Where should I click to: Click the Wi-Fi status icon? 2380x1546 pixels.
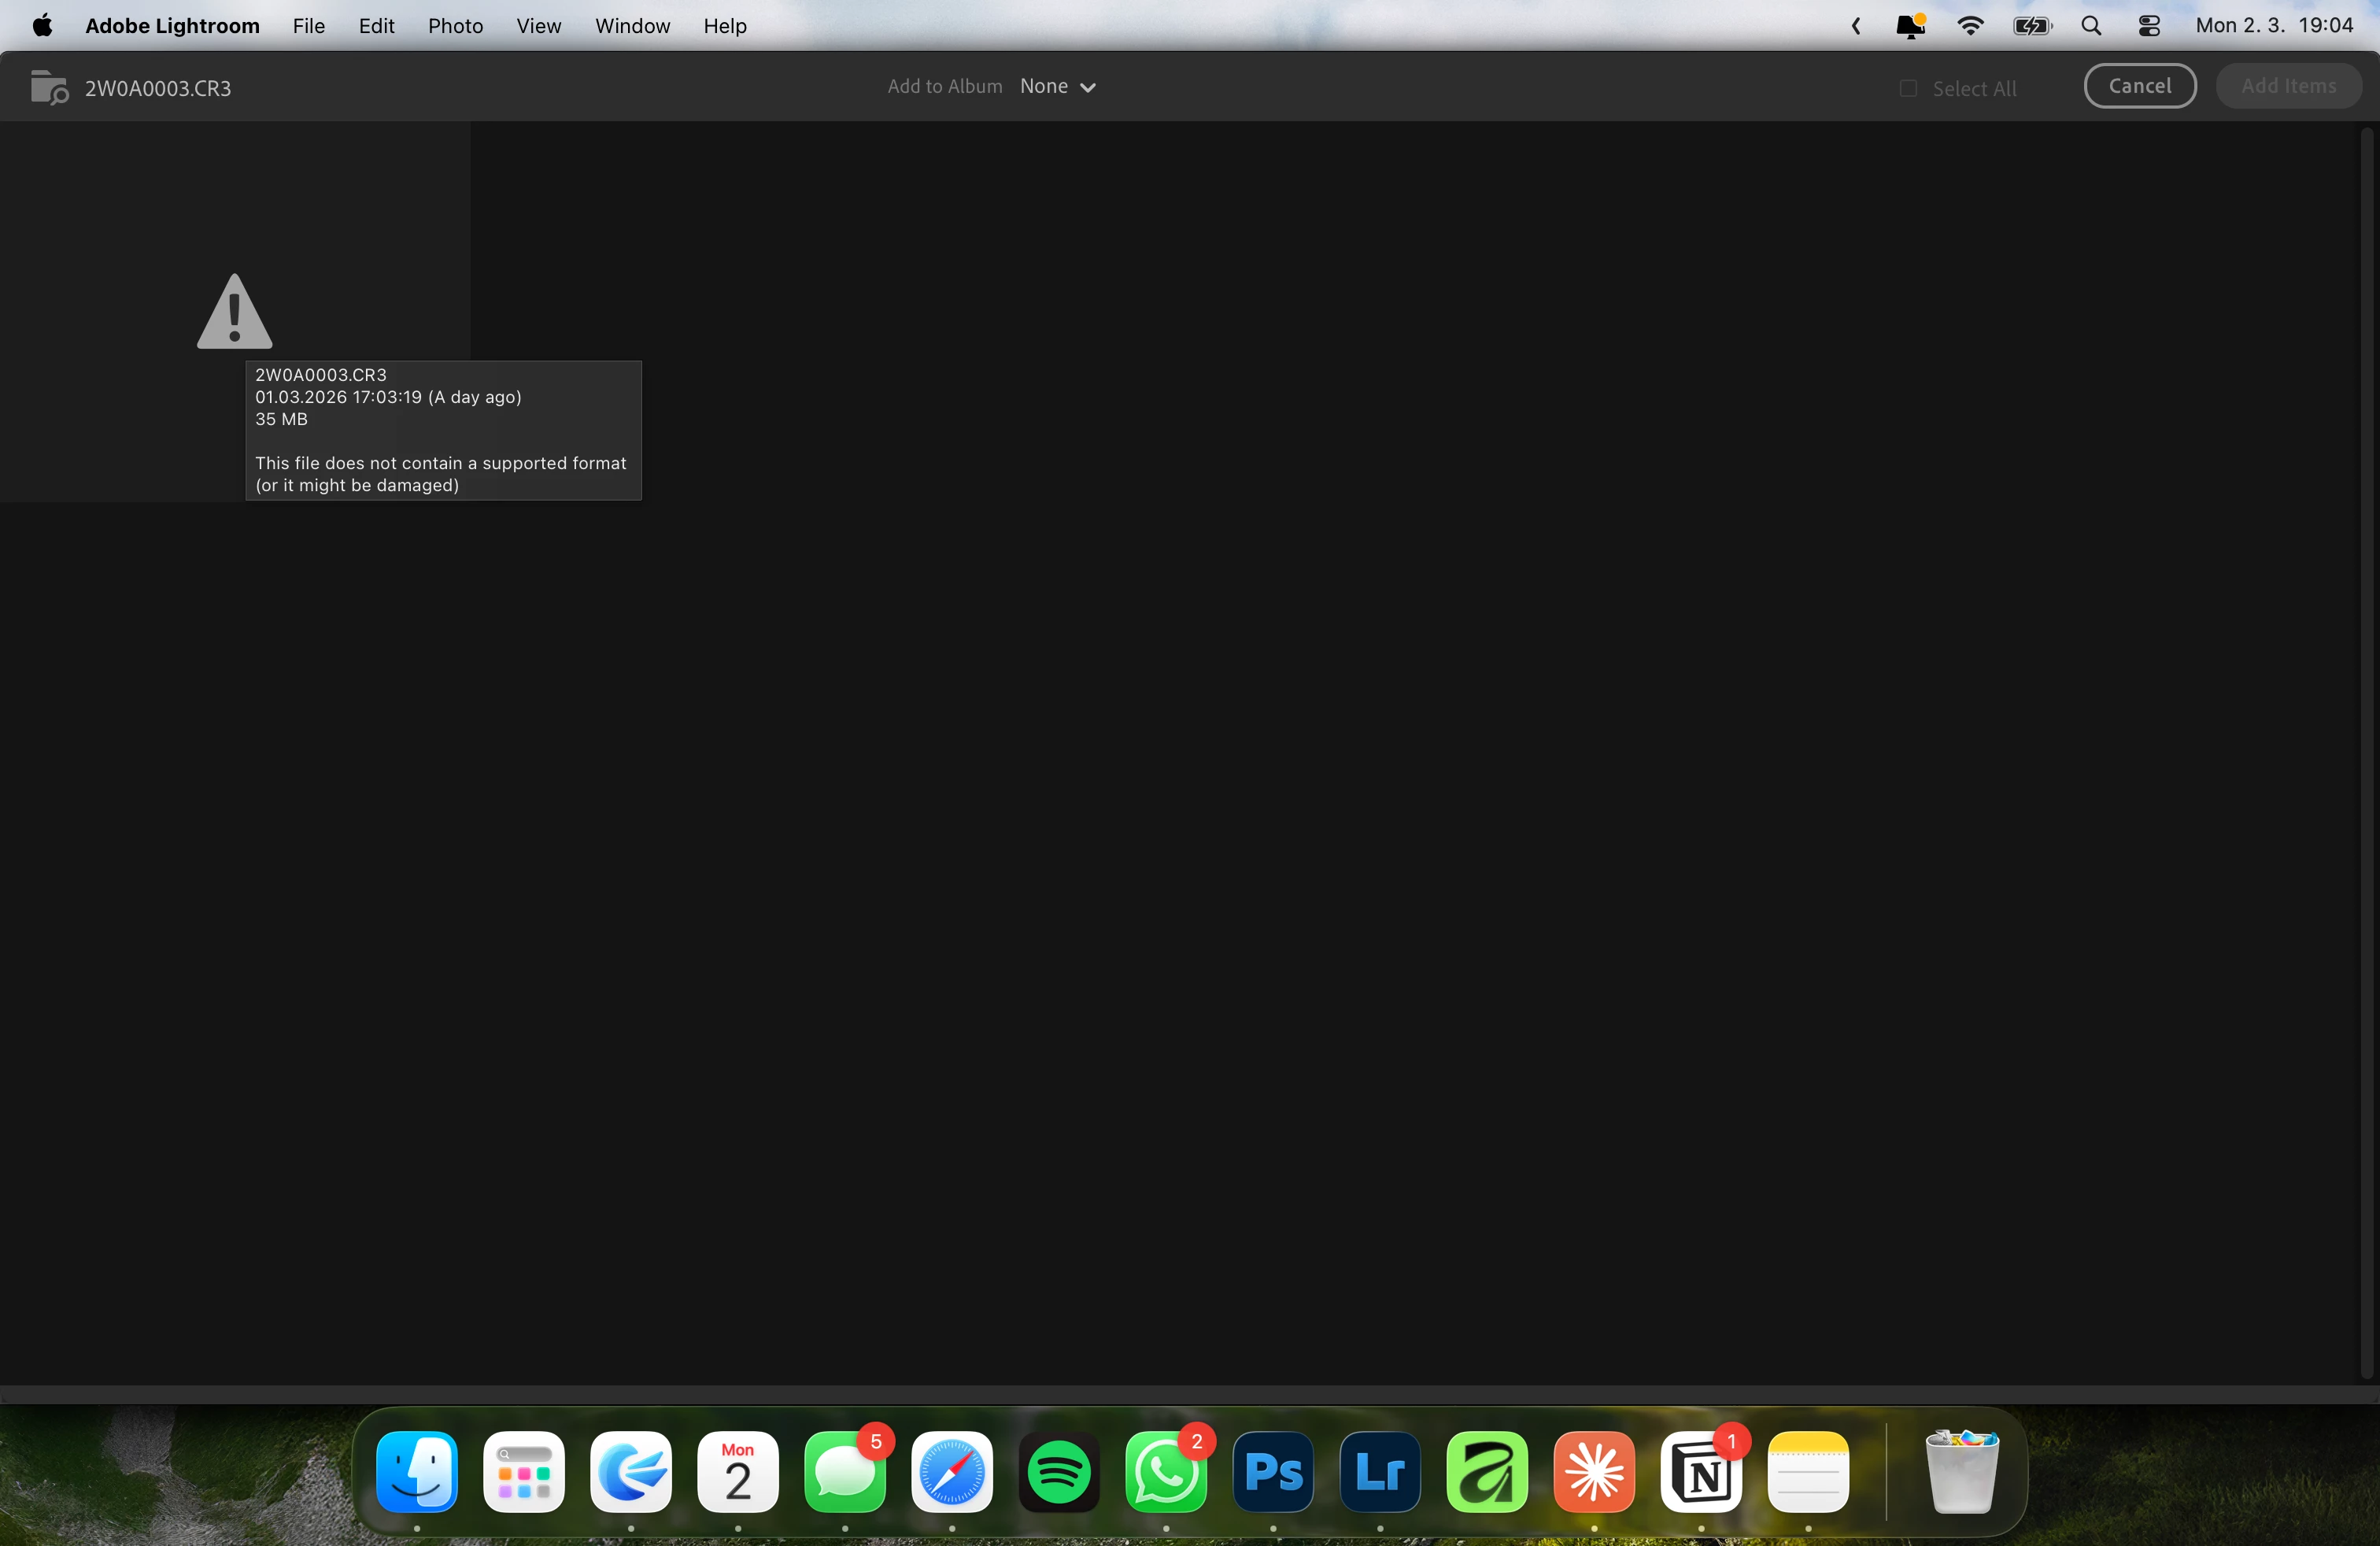(x=1970, y=26)
